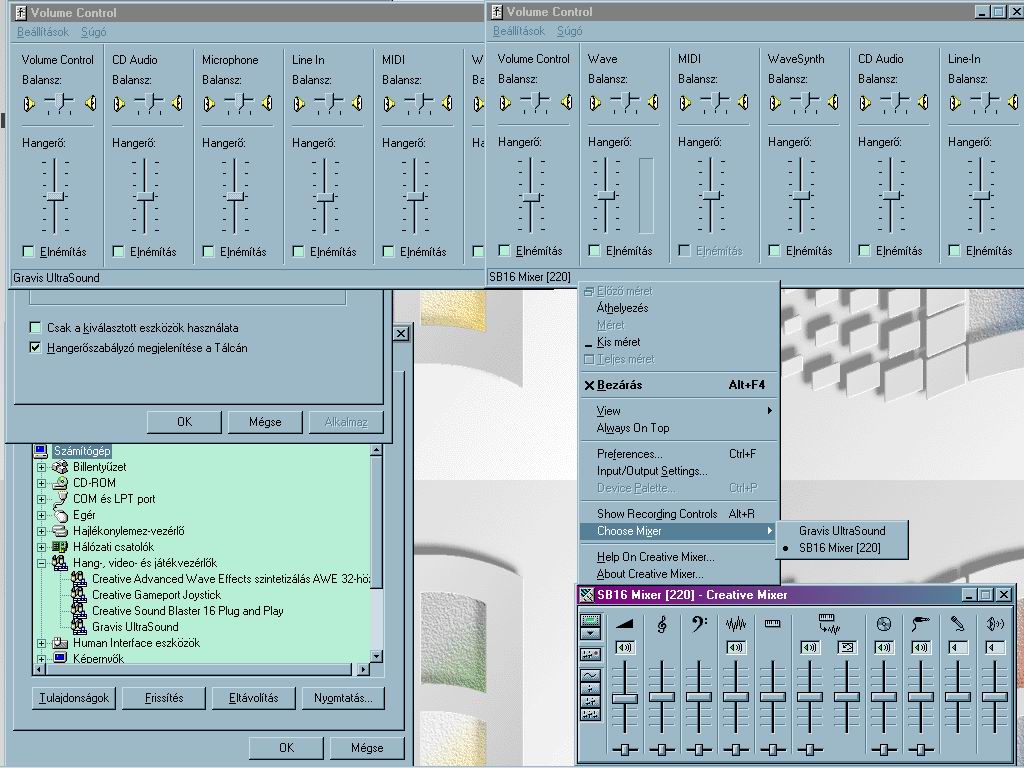
Task: Mute the Wave channel in SB16 Volume Control
Action: point(594,251)
